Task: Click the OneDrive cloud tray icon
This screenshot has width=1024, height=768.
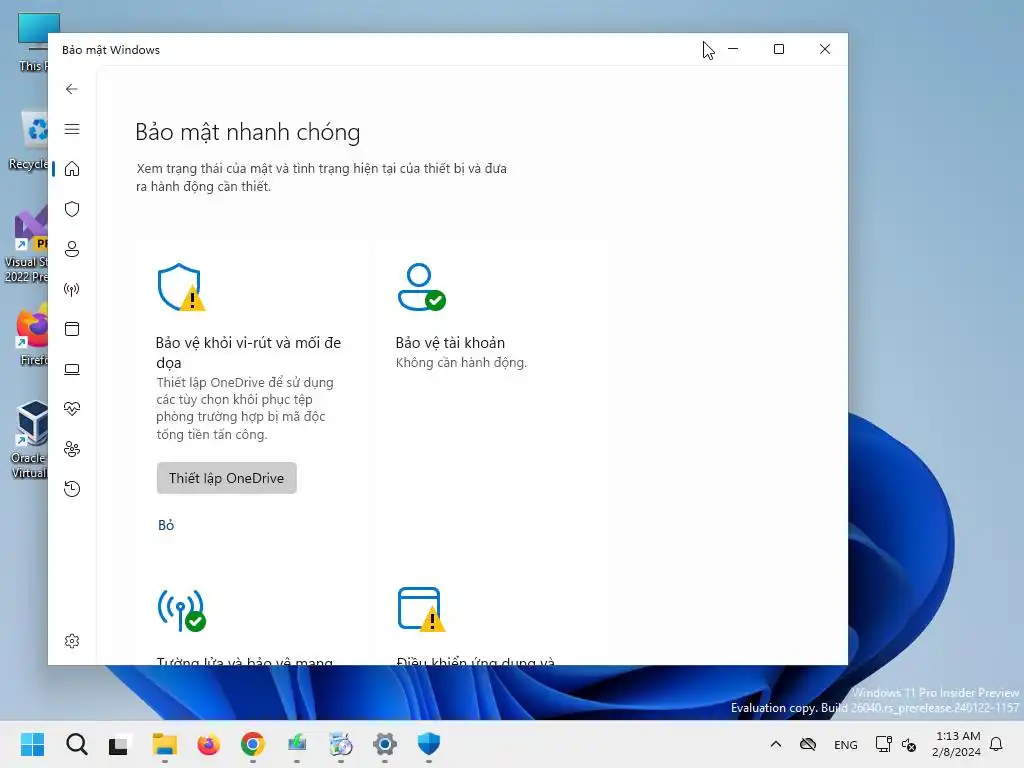Action: tap(808, 744)
